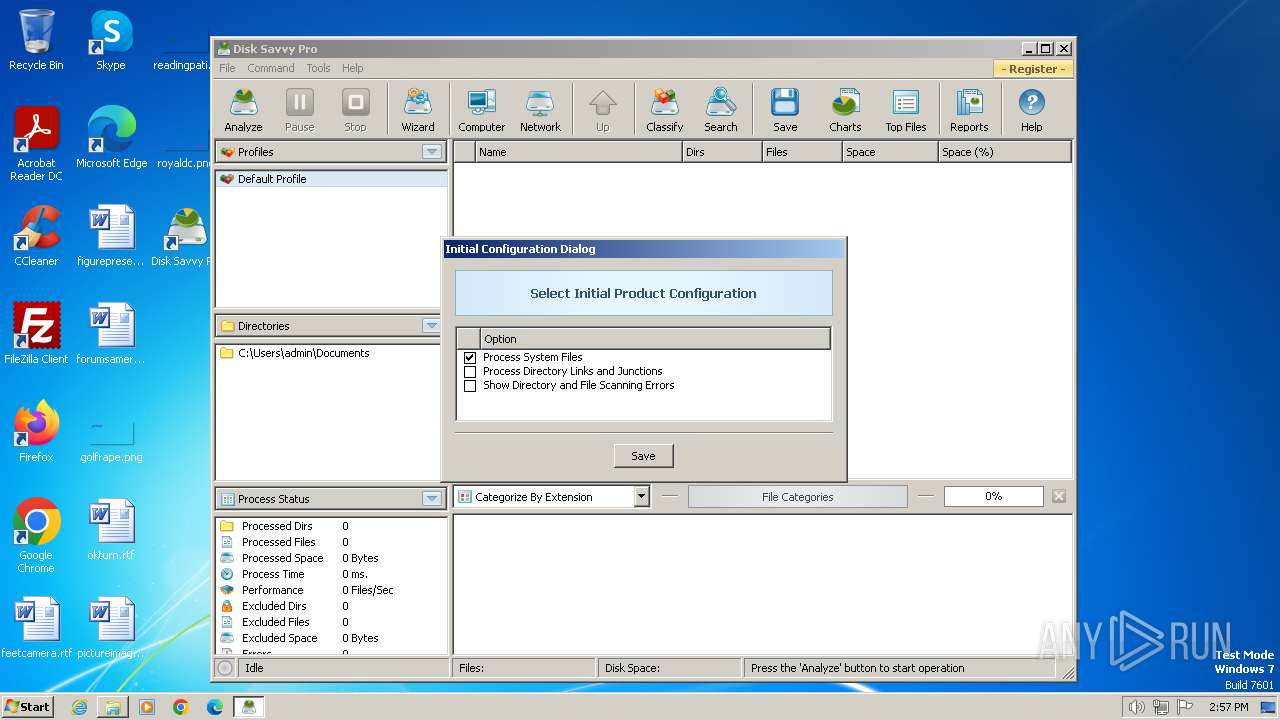Open figurerepresentation Word file on desktop
Viewport: 1280px width, 720px height.
point(110,236)
